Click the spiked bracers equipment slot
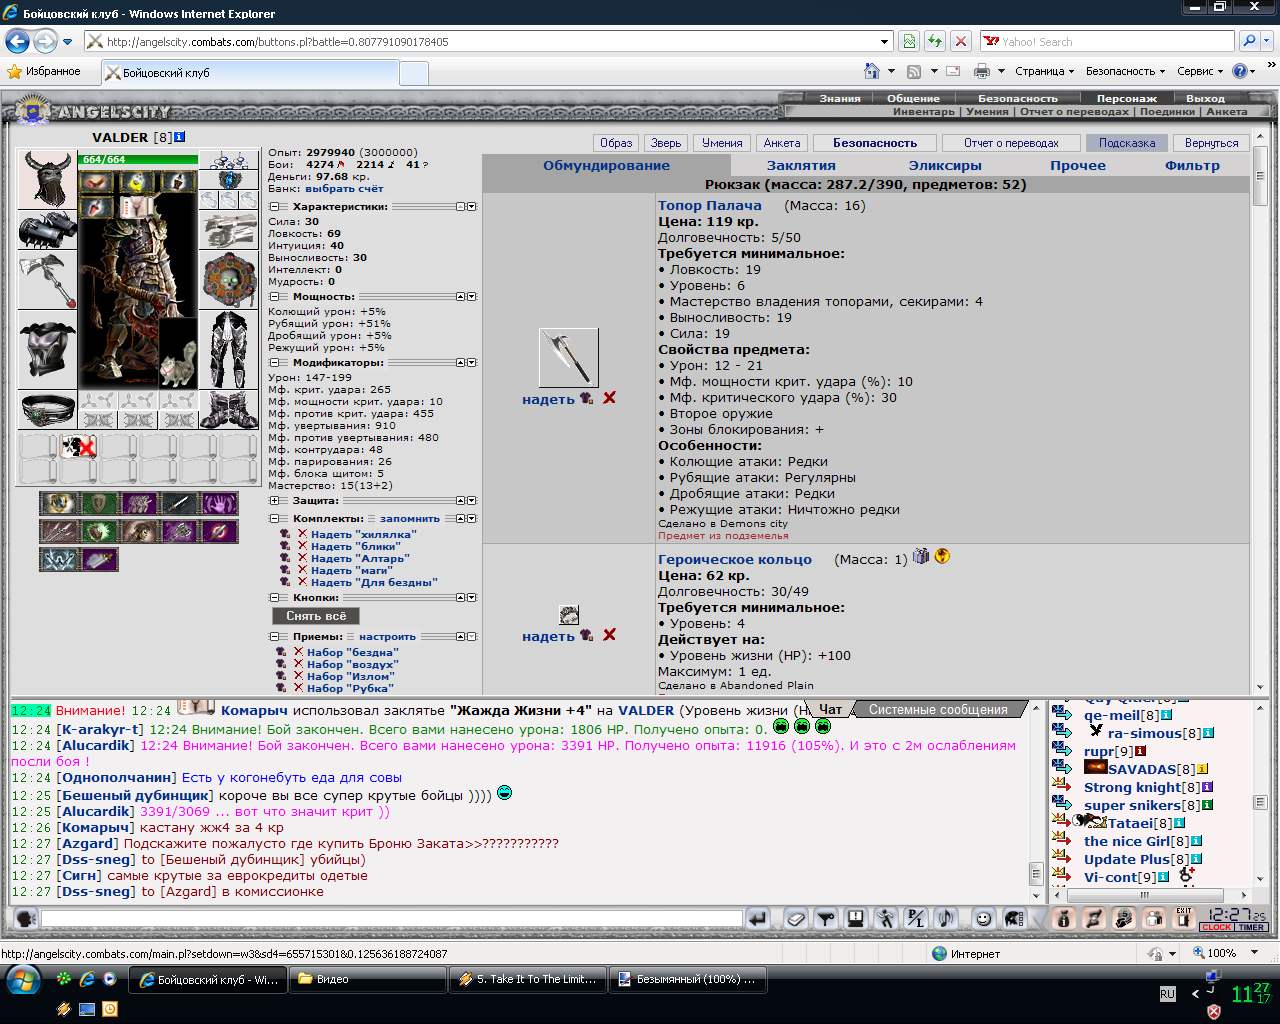This screenshot has height=1024, width=1280. (x=47, y=230)
